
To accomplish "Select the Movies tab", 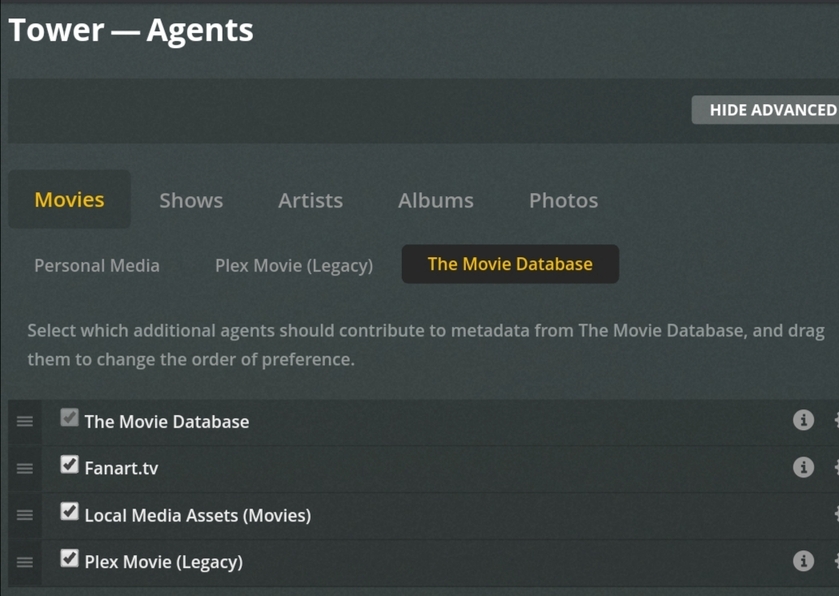I will click(69, 200).
